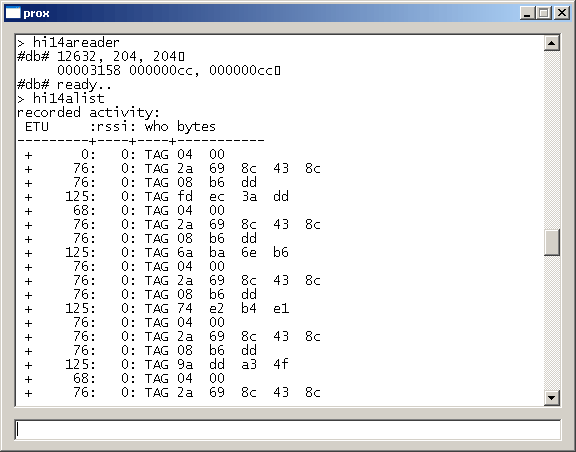Click the row with bytes fd ec 3a dd
Screen dimensions: 576x452
coord(156,197)
